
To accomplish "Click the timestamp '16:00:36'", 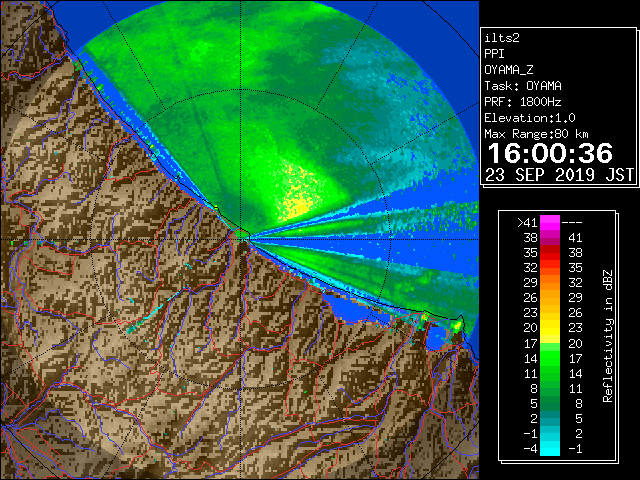I will coord(550,153).
